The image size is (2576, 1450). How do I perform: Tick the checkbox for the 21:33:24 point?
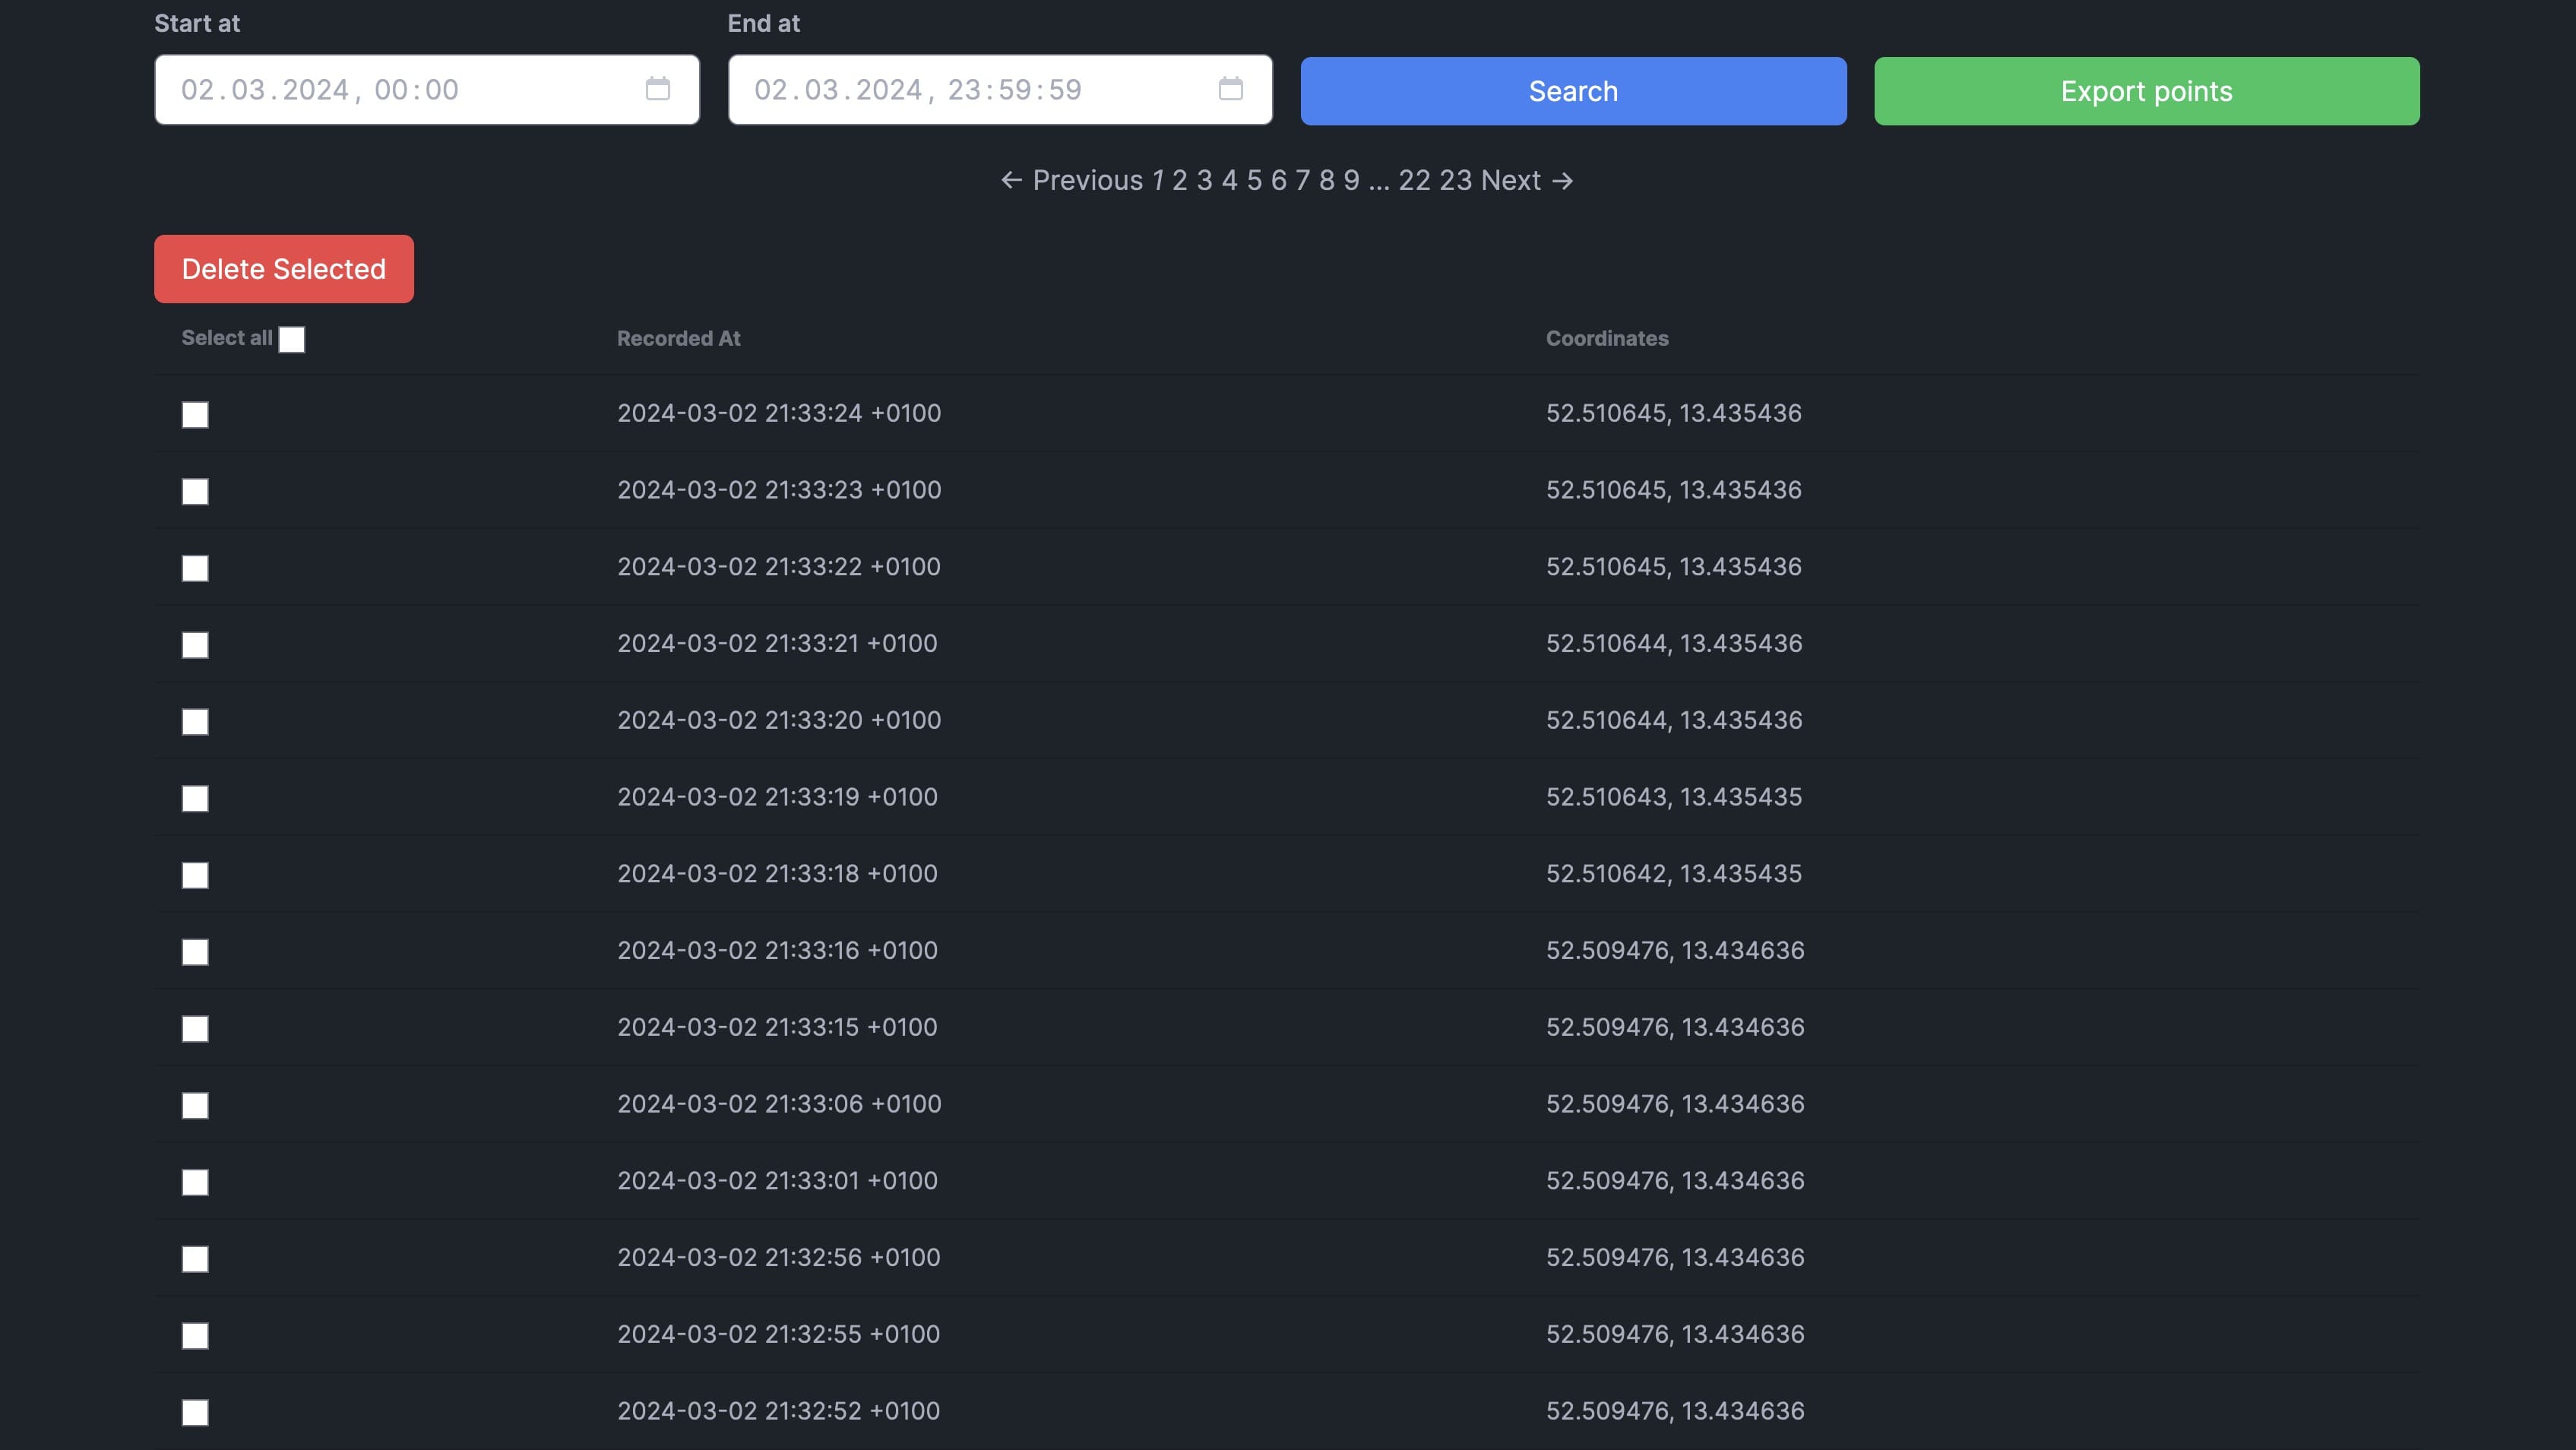(195, 415)
